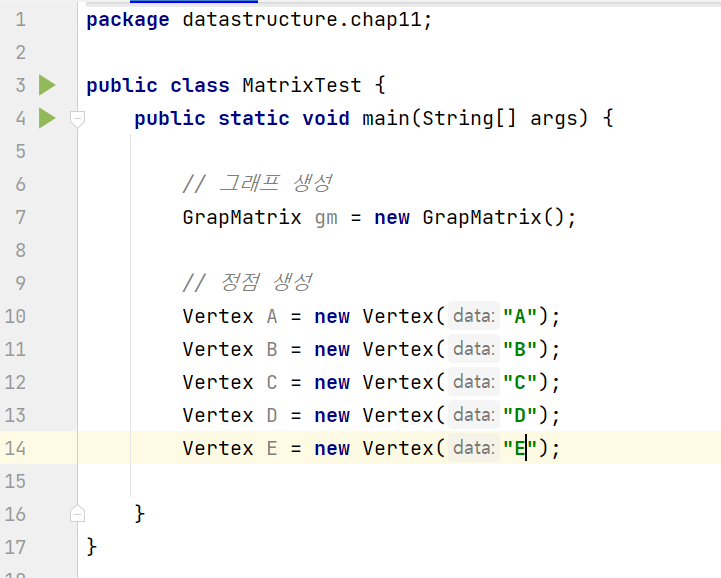Click the static keyword on line 4
The width and height of the screenshot is (721, 578).
pyautogui.click(x=254, y=119)
